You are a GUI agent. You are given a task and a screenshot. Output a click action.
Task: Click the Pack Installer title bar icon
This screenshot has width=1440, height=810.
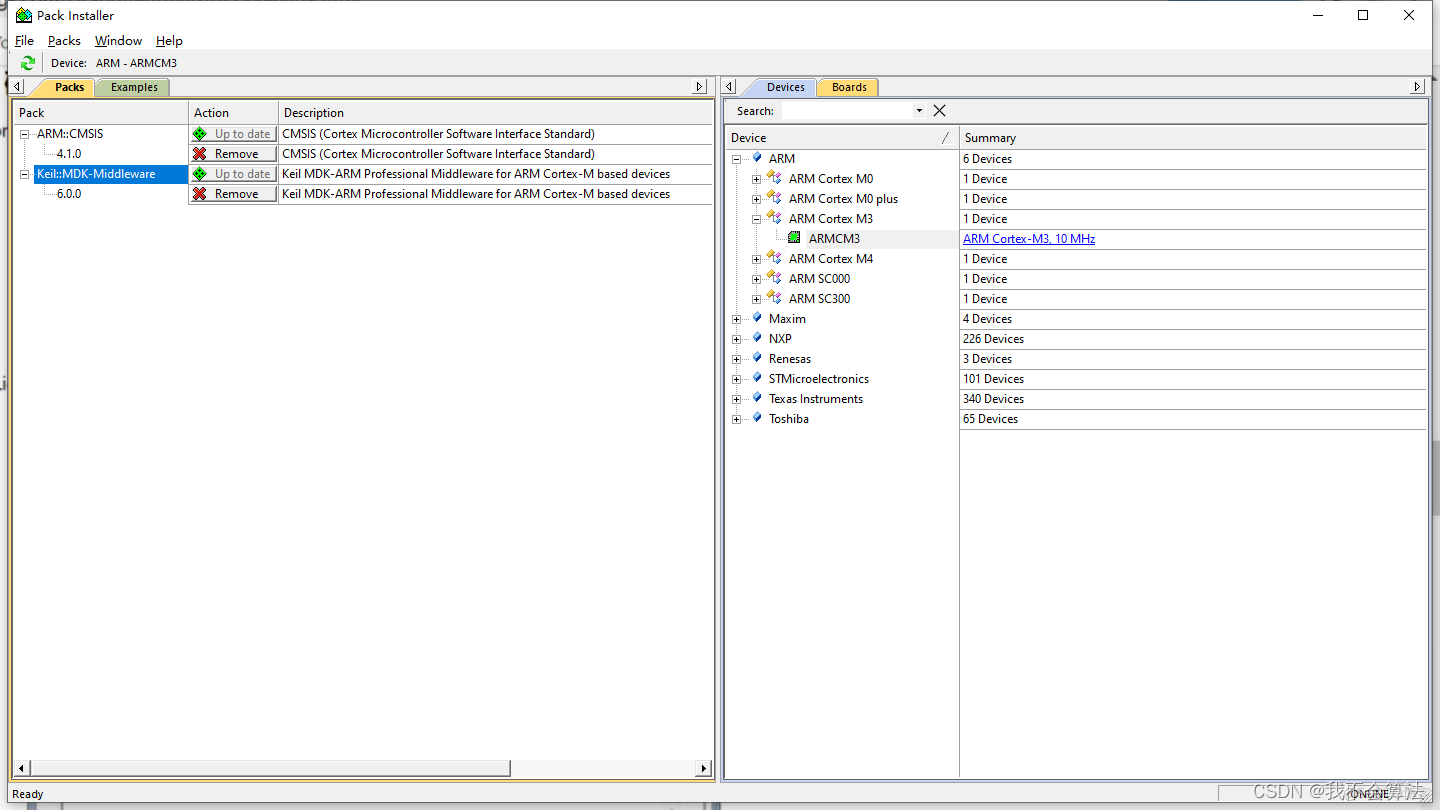[24, 15]
